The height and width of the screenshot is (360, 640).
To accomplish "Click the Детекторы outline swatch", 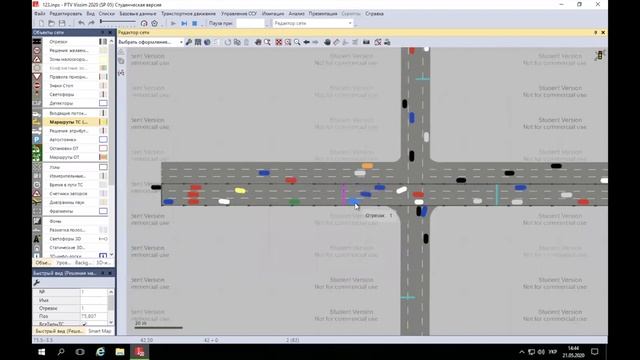I will point(103,103).
